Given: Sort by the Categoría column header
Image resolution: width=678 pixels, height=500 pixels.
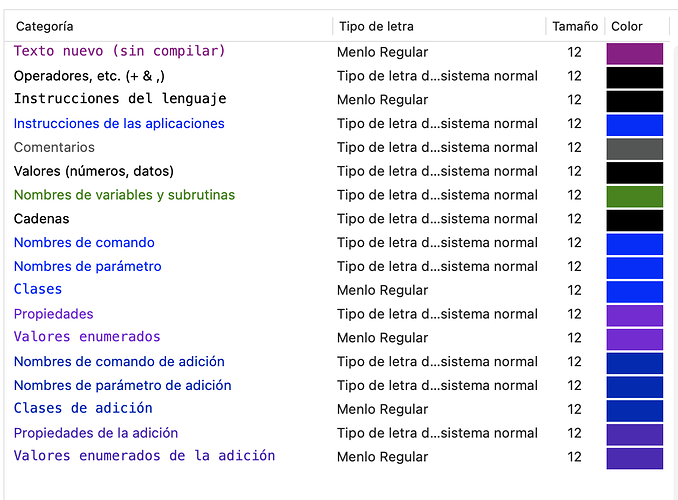Looking at the screenshot, I should pyautogui.click(x=45, y=26).
